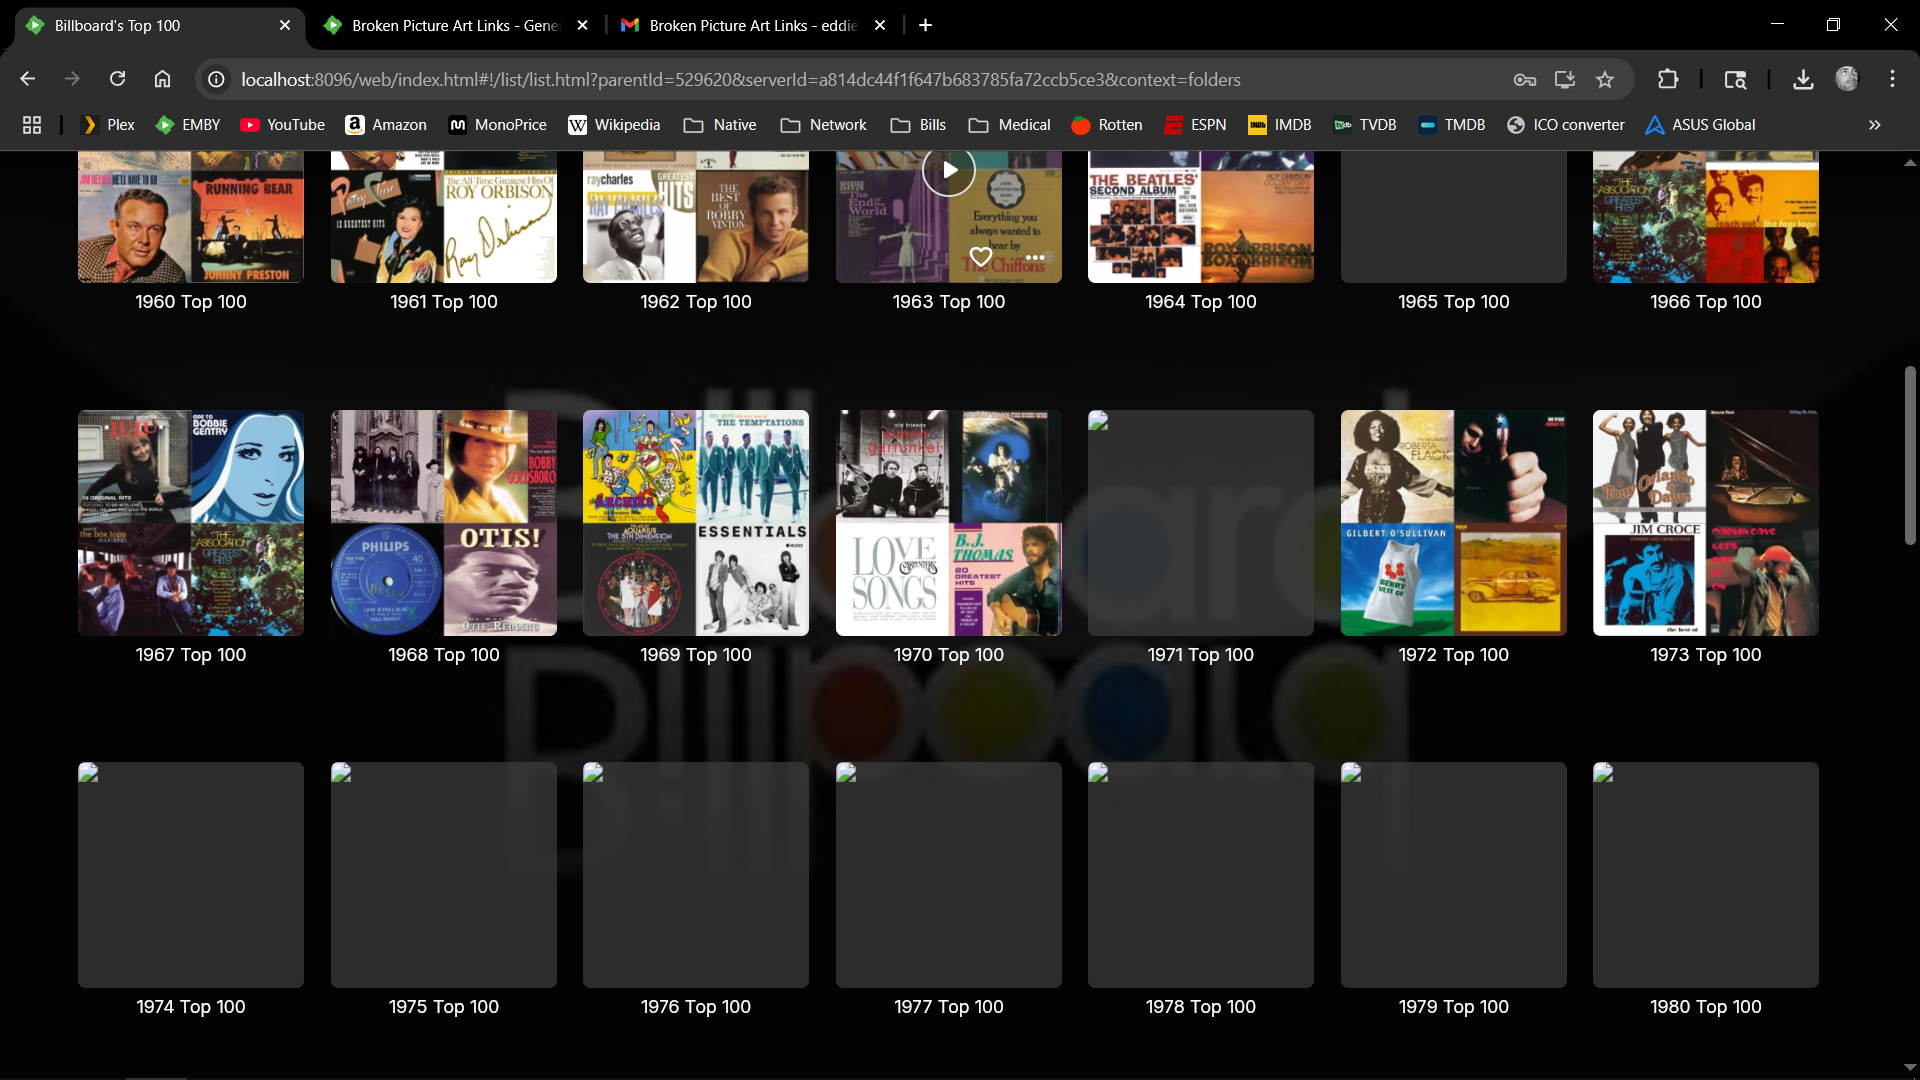Favorite the 1963 Top 100 with heart icon
The image size is (1920, 1080).
point(981,257)
